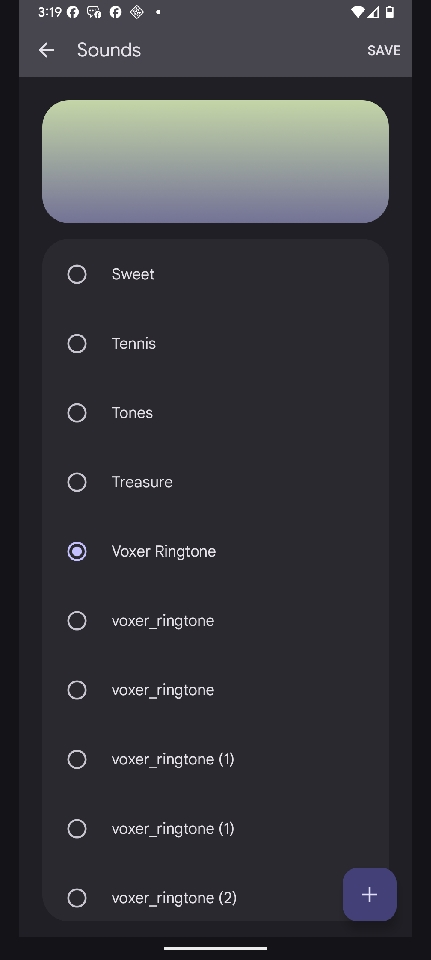Tap the home gesture navigation bar
Image resolution: width=431 pixels, height=960 pixels.
coord(216,948)
